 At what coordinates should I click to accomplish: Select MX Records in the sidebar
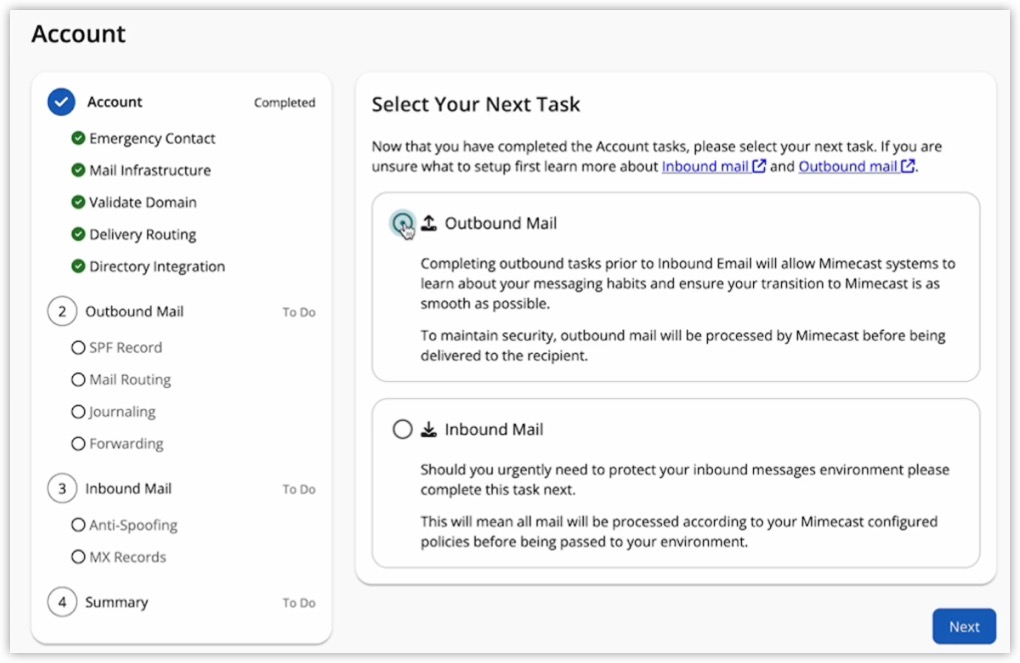click(x=127, y=557)
